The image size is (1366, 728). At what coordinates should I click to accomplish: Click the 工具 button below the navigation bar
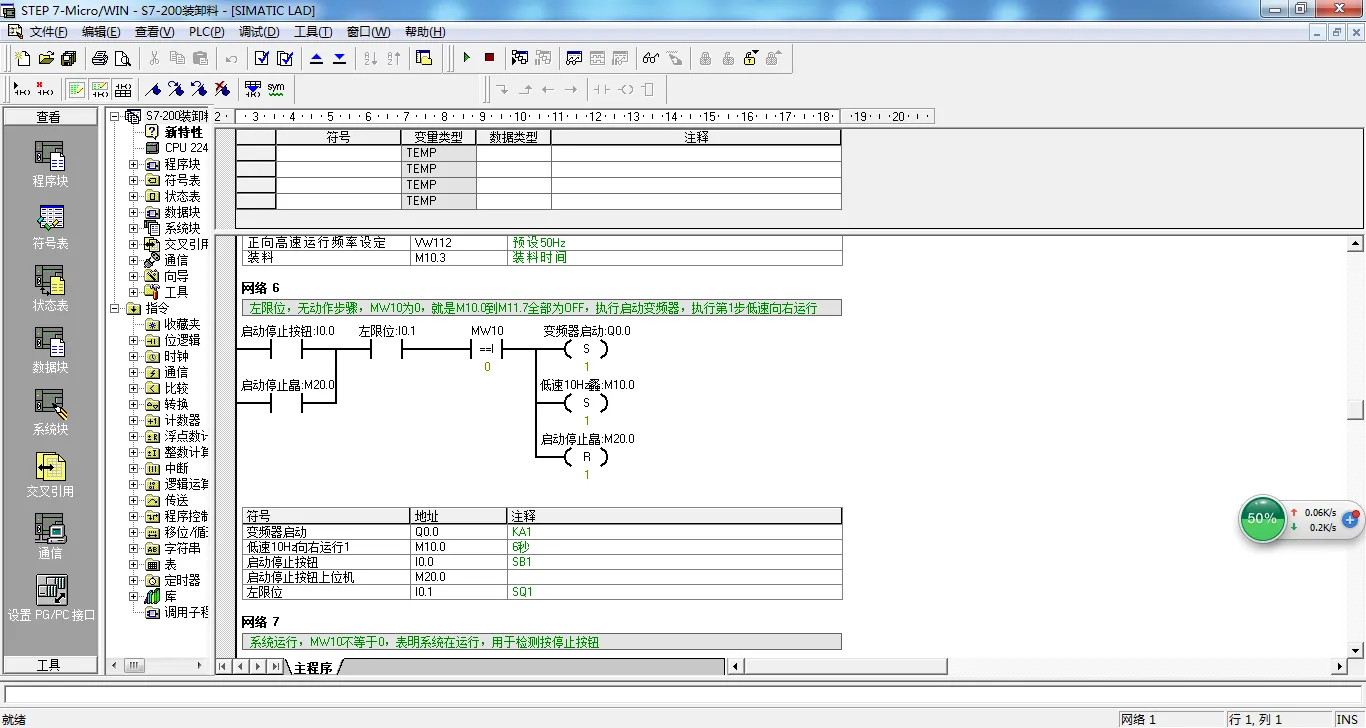click(x=49, y=665)
